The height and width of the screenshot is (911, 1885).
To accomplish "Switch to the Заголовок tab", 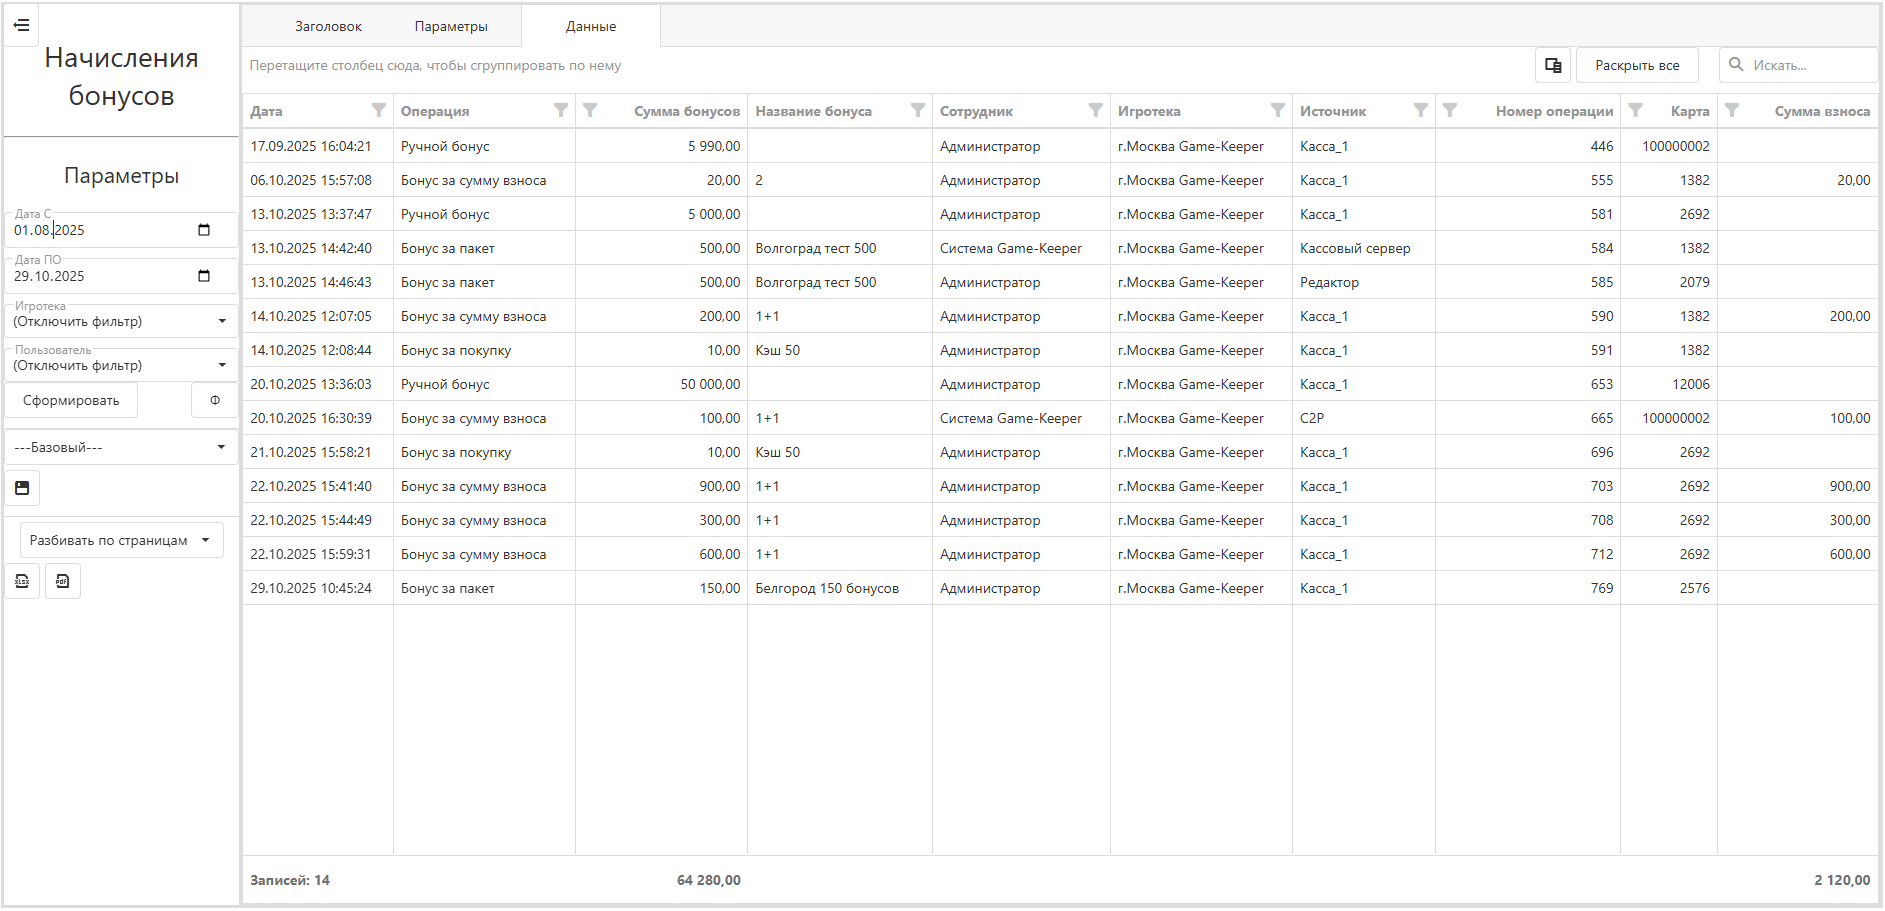I will [328, 26].
